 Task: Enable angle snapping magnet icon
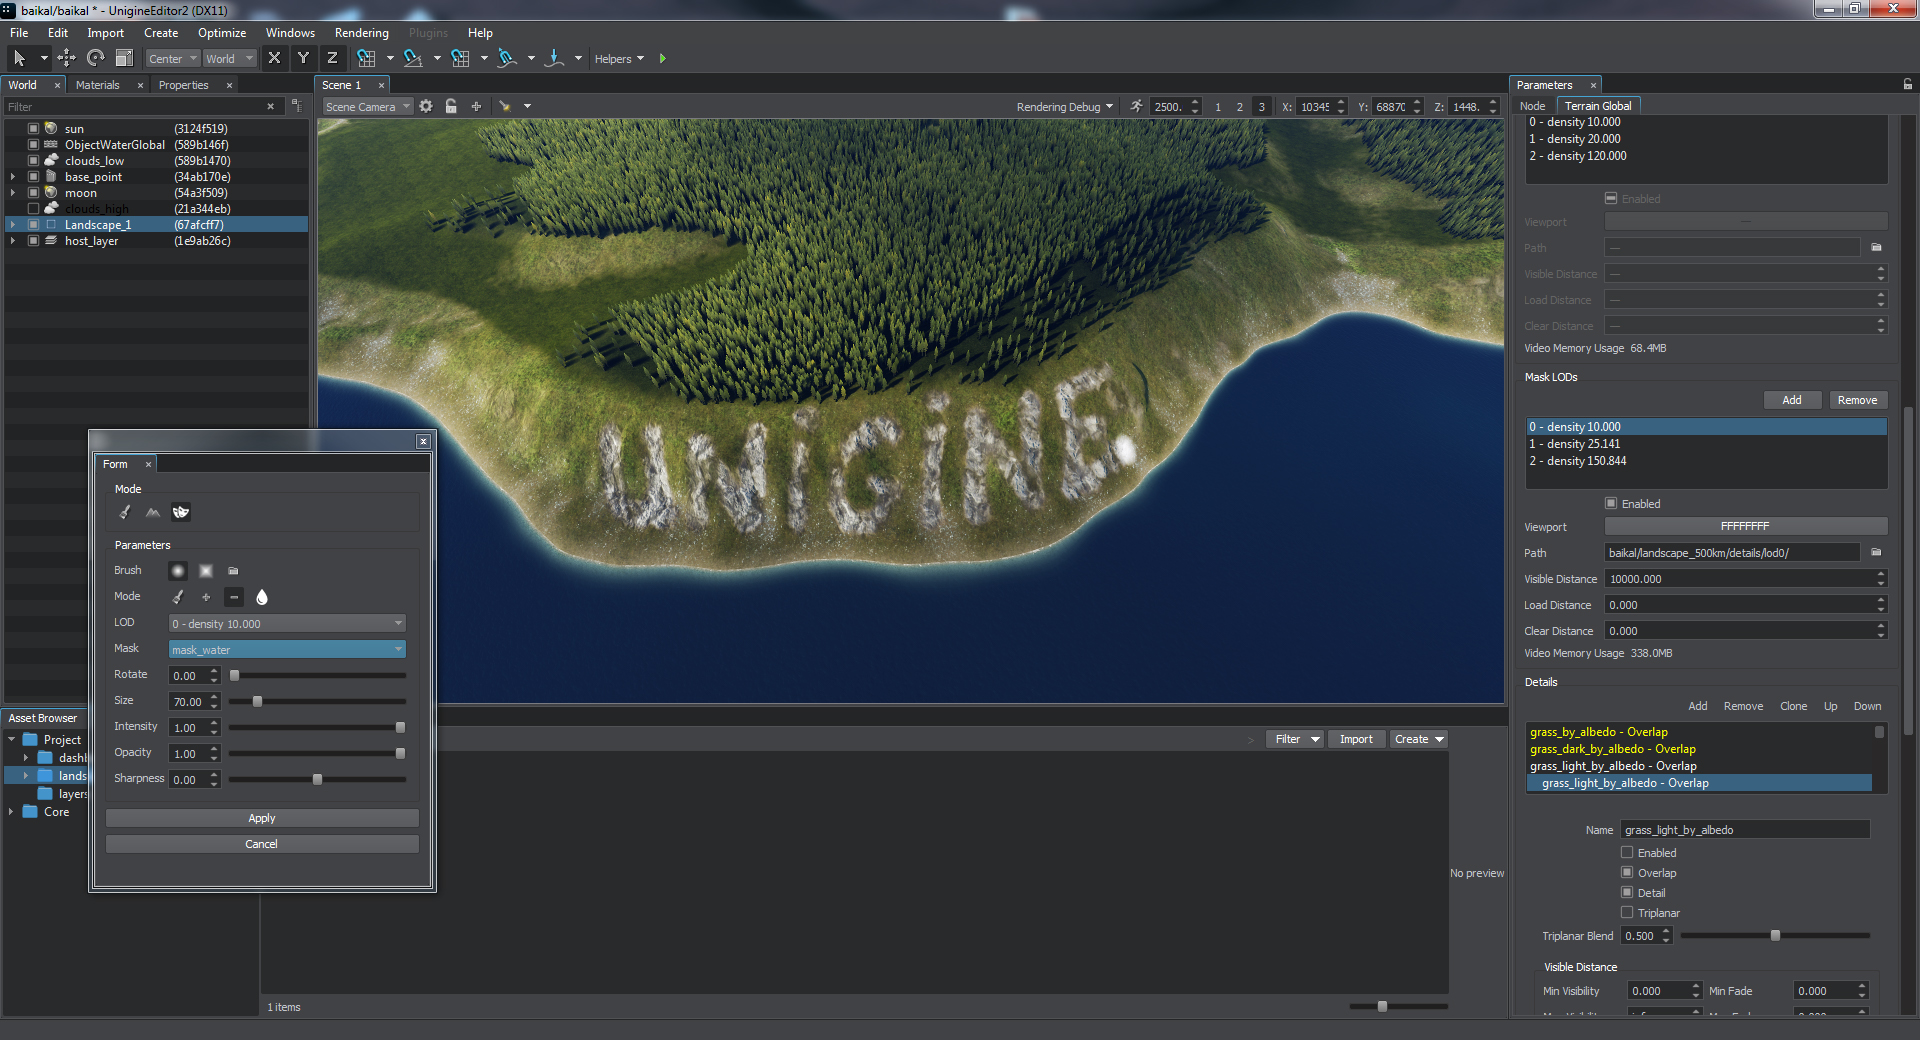click(412, 59)
